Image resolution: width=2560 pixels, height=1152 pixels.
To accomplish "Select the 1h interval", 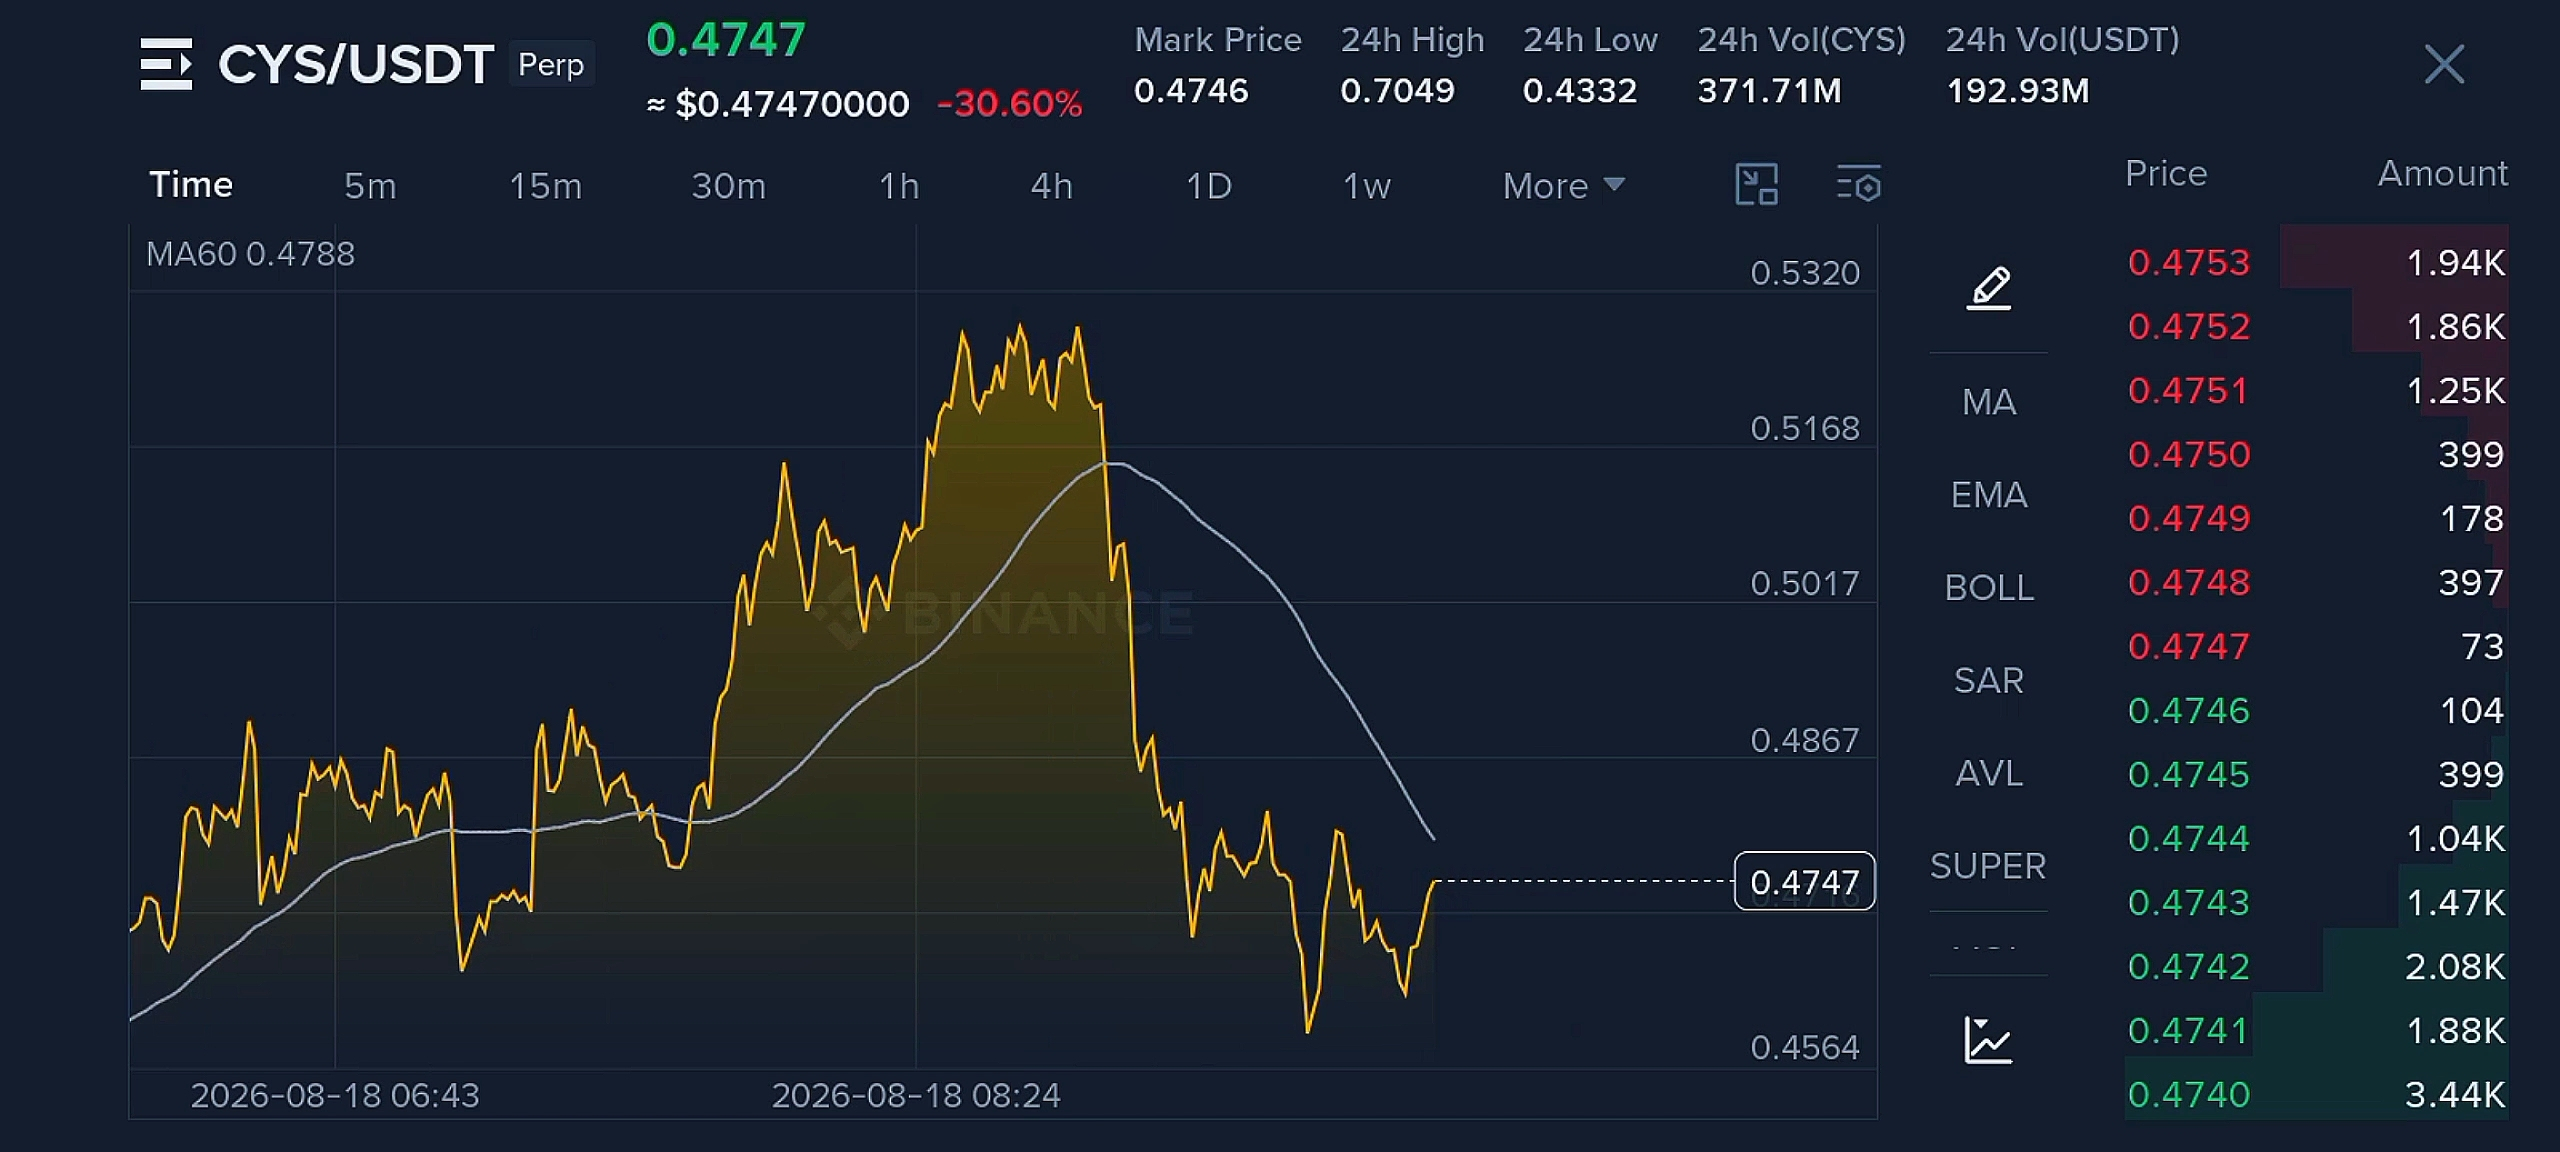I will (899, 186).
